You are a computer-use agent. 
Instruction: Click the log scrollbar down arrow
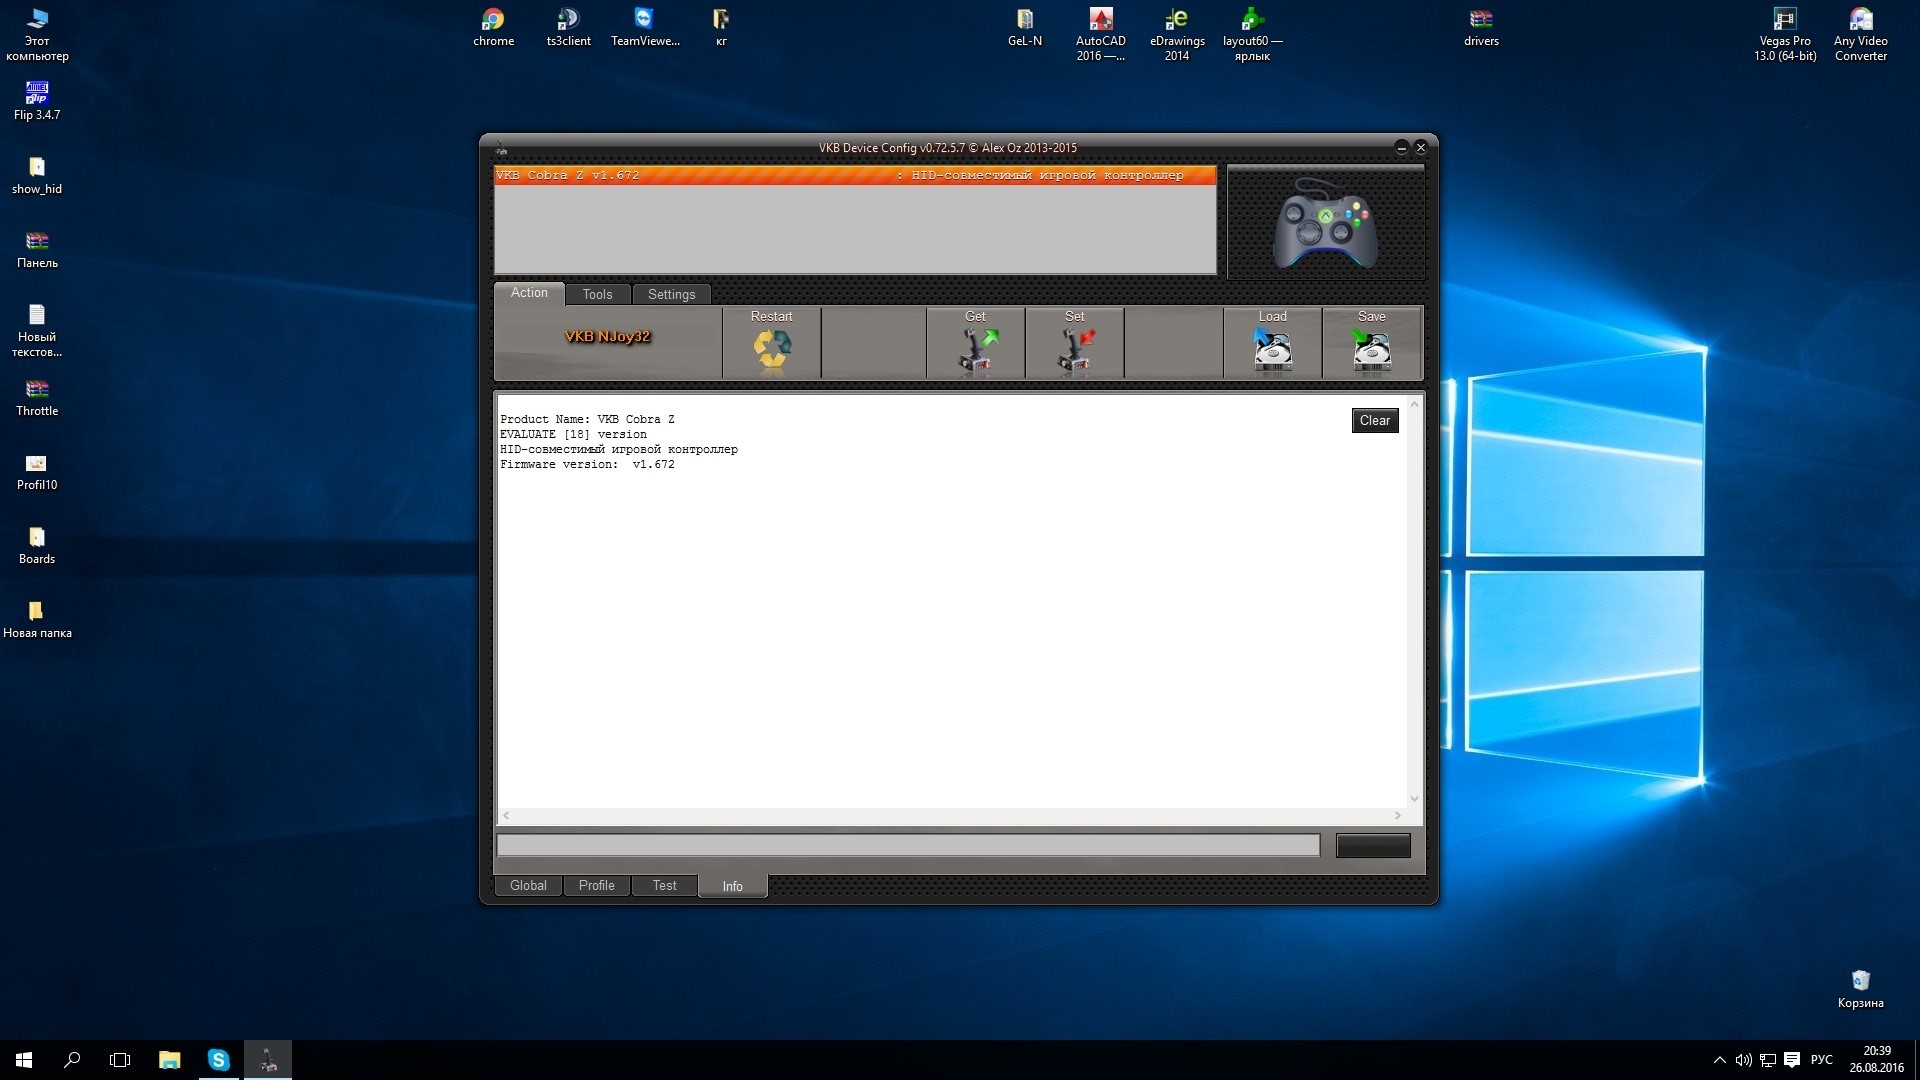click(x=1414, y=798)
